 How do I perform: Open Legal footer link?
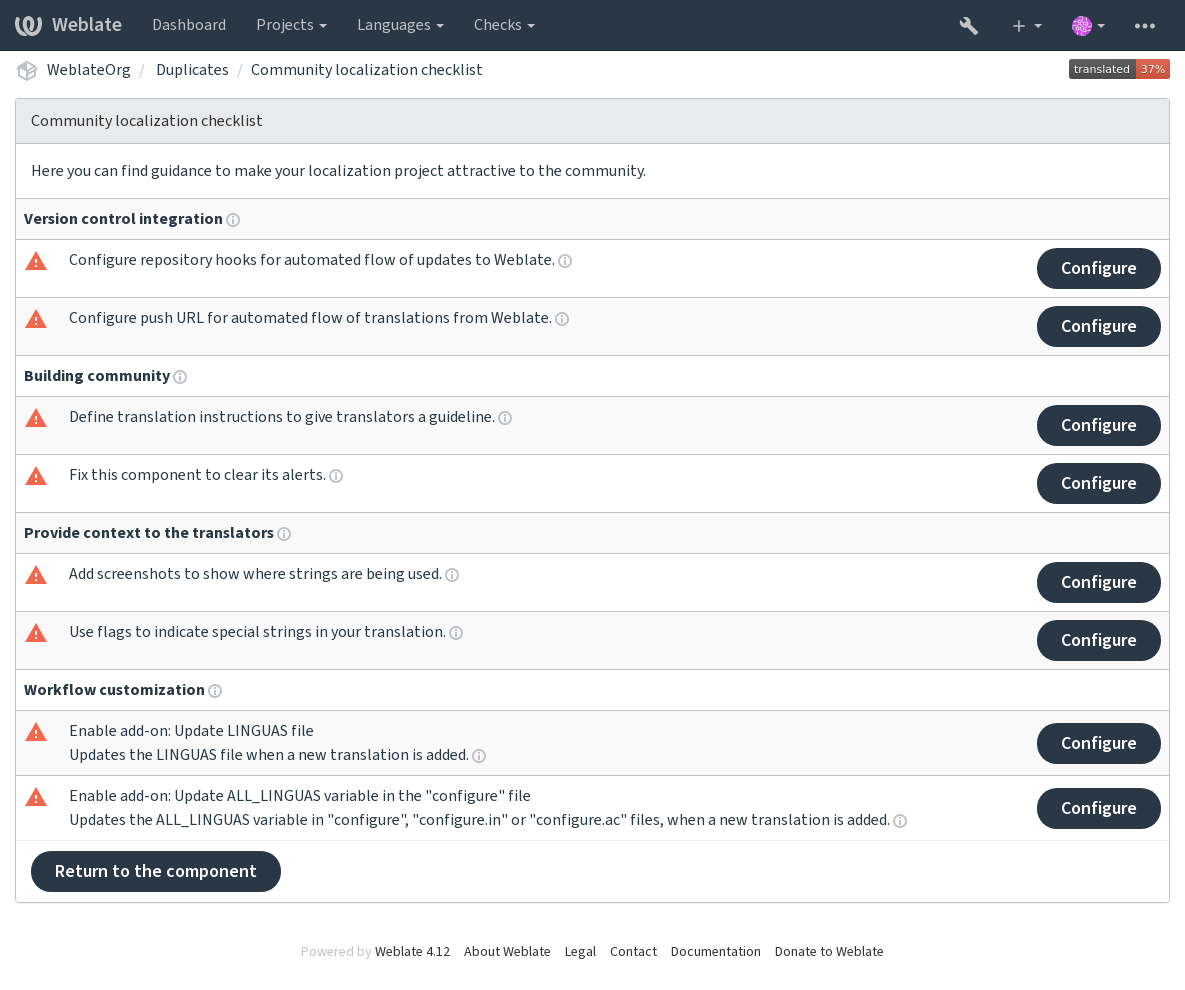click(x=580, y=952)
